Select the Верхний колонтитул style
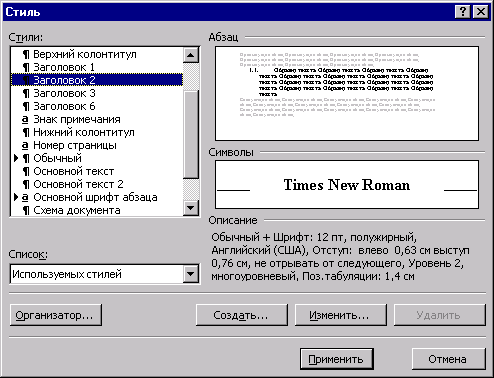This screenshot has width=494, height=378. click(x=97, y=54)
